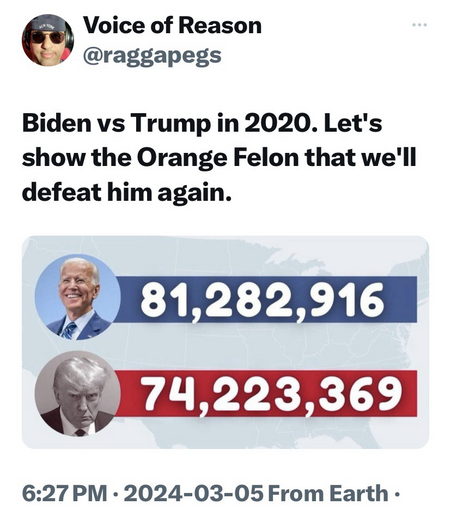
Task: Open the @raggapegs handle link
Action: click(152, 56)
